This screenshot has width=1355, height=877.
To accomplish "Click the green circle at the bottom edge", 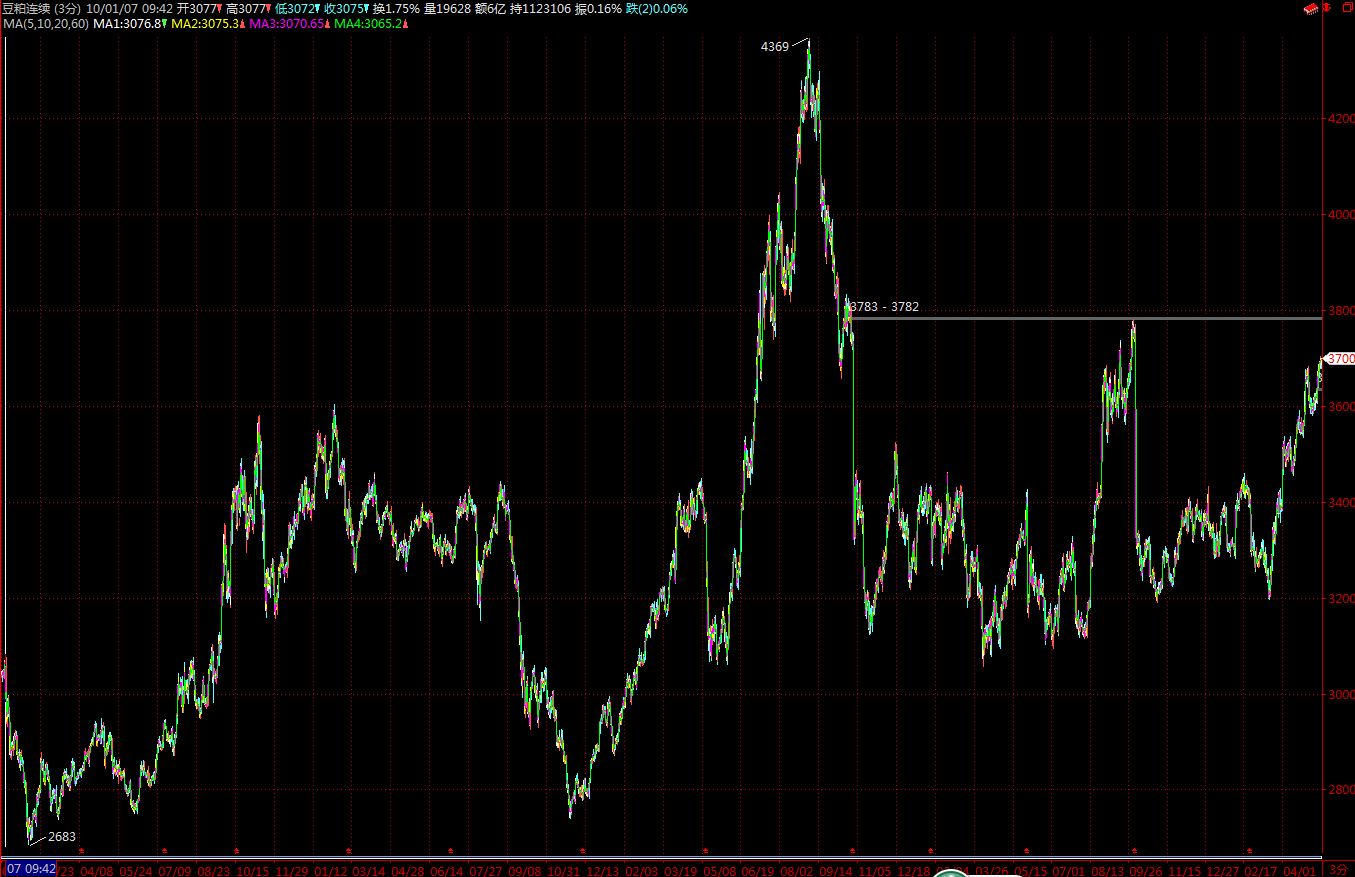I will pyautogui.click(x=949, y=874).
